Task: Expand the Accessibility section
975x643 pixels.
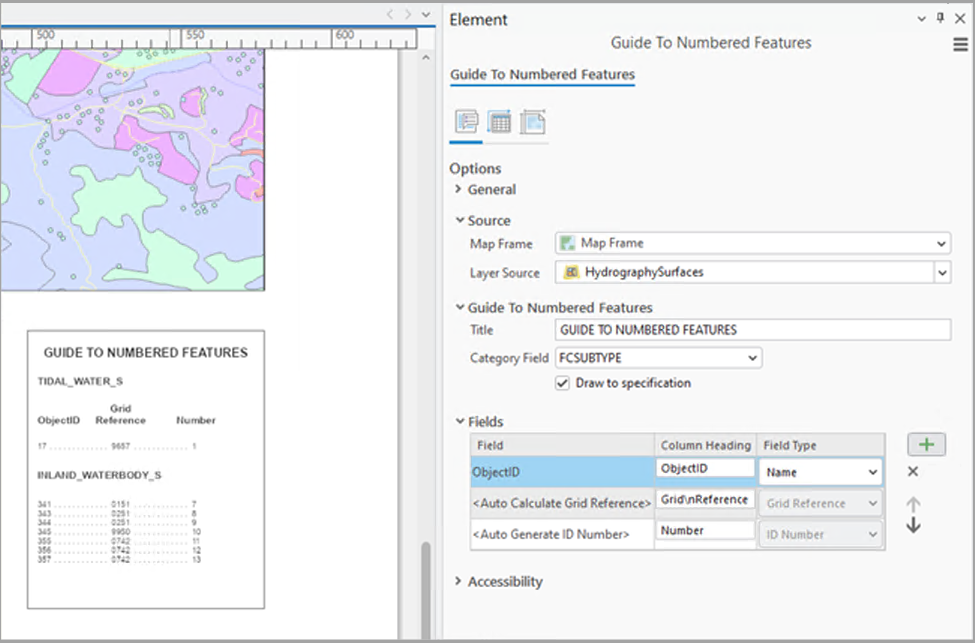Action: [458, 581]
